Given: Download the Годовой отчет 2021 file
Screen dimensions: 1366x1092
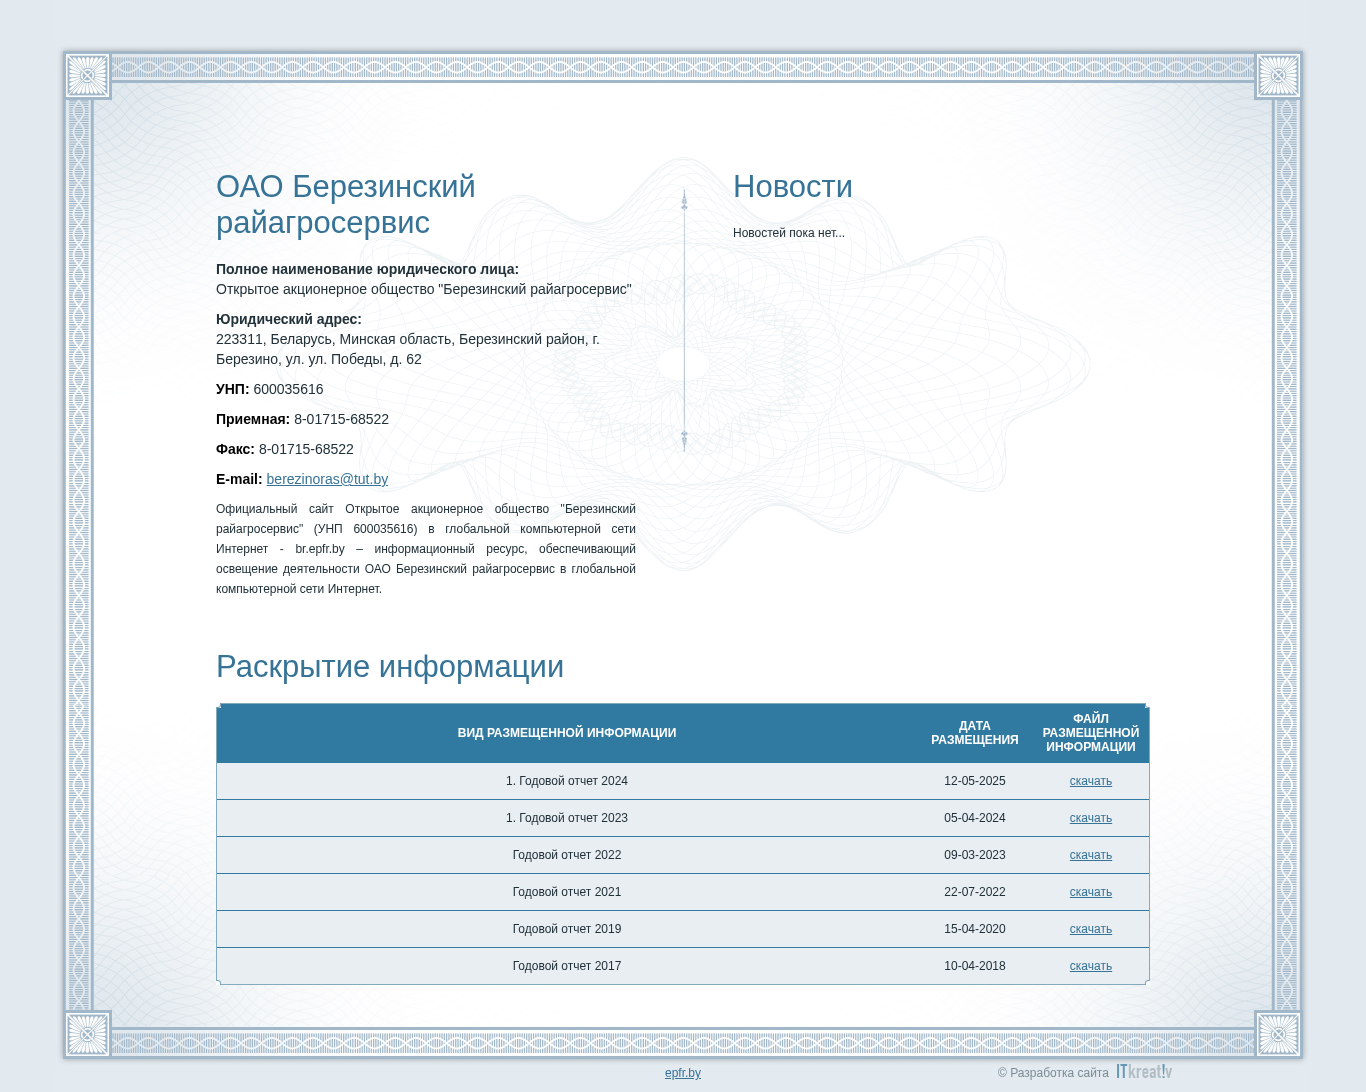Looking at the screenshot, I should coord(1090,892).
